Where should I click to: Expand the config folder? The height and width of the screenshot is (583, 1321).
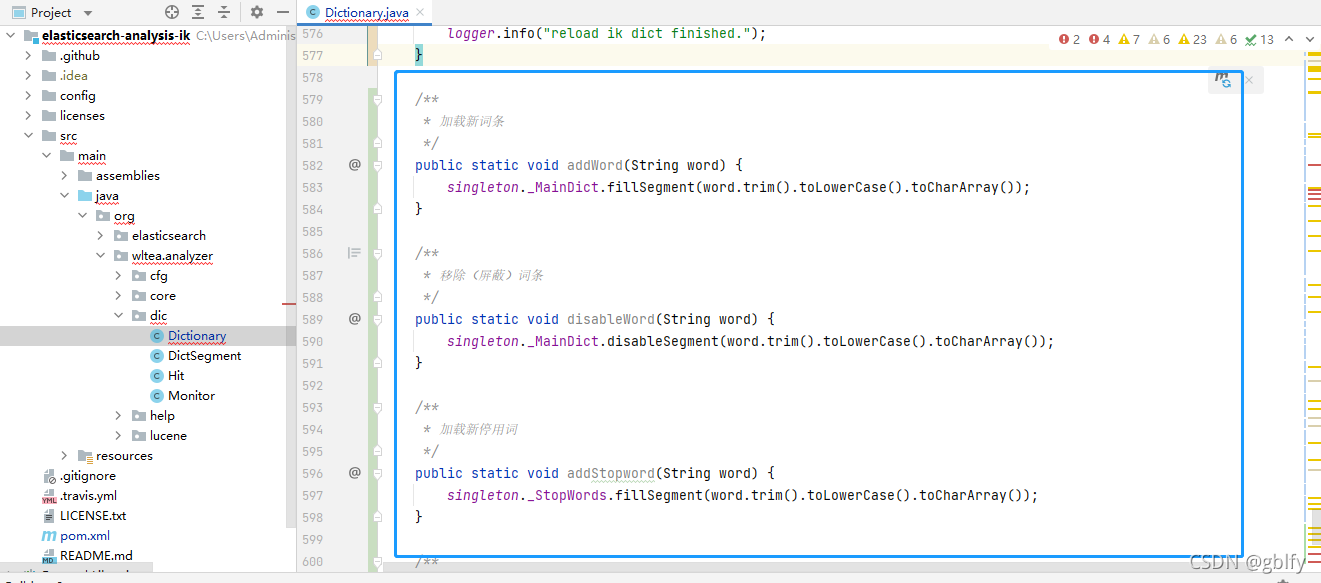point(28,96)
